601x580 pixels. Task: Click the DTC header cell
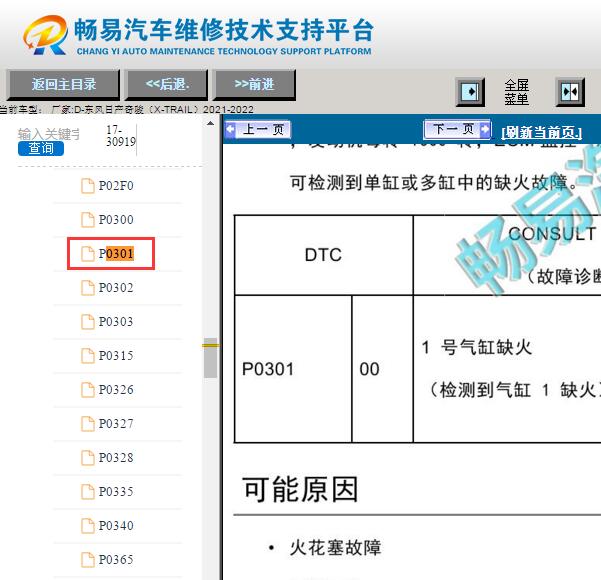[323, 255]
